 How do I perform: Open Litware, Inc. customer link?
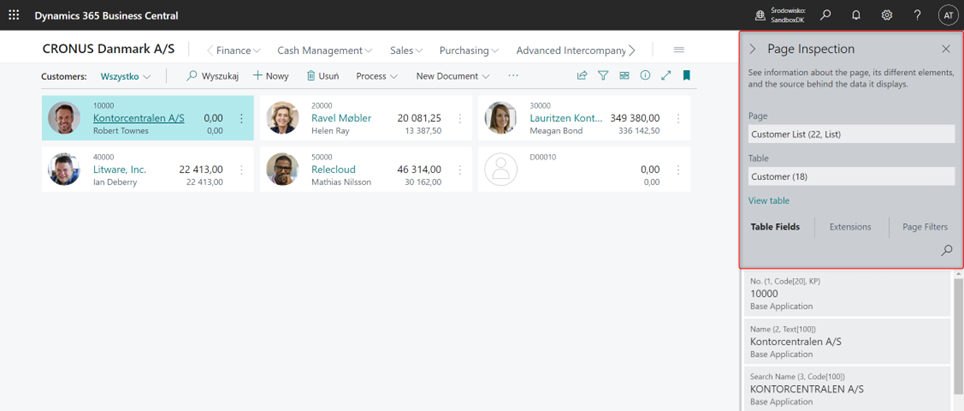[120, 169]
